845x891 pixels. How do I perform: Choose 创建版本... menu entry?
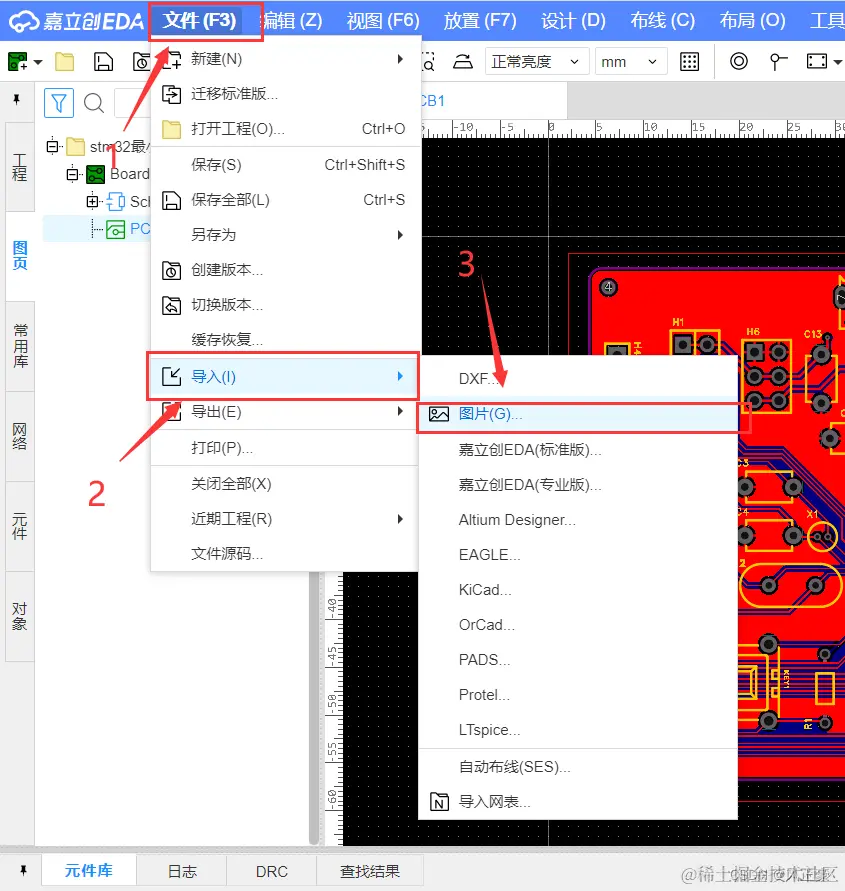click(286, 270)
